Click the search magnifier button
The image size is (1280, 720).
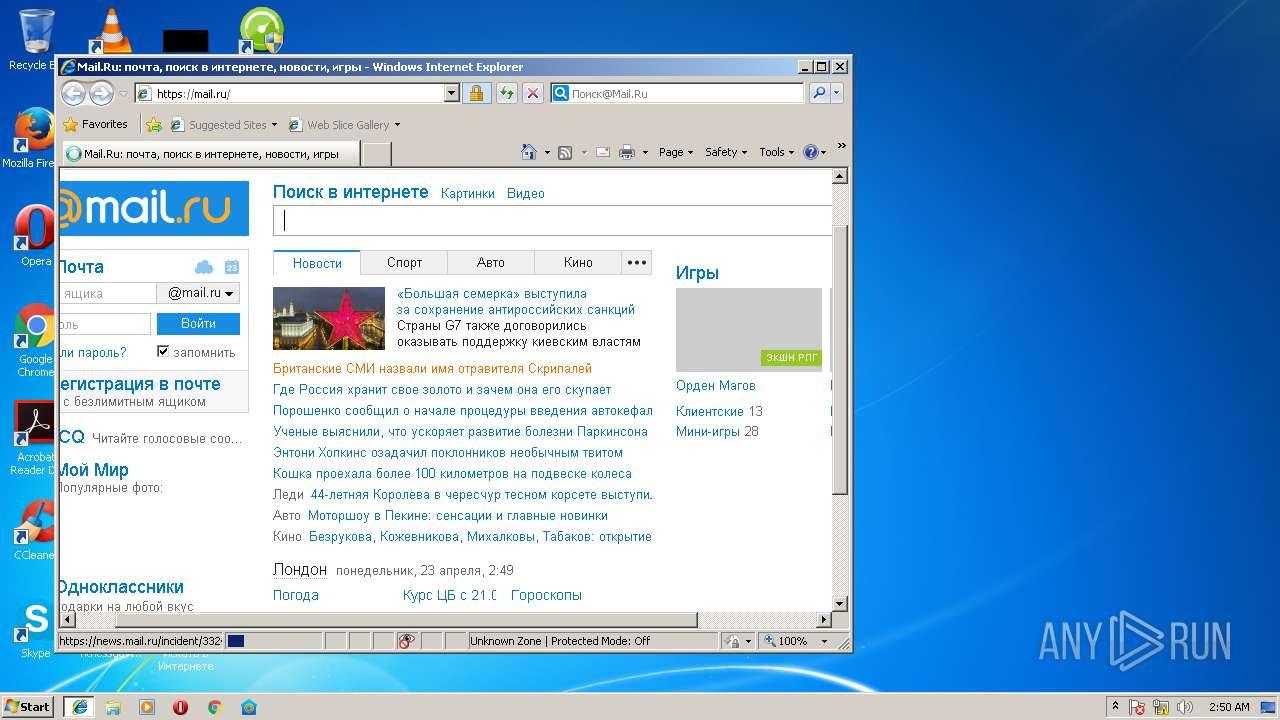tap(819, 93)
